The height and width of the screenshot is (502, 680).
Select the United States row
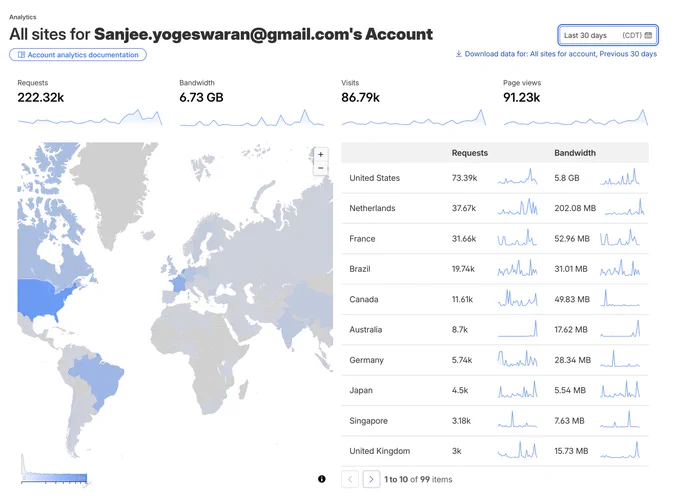(x=495, y=178)
